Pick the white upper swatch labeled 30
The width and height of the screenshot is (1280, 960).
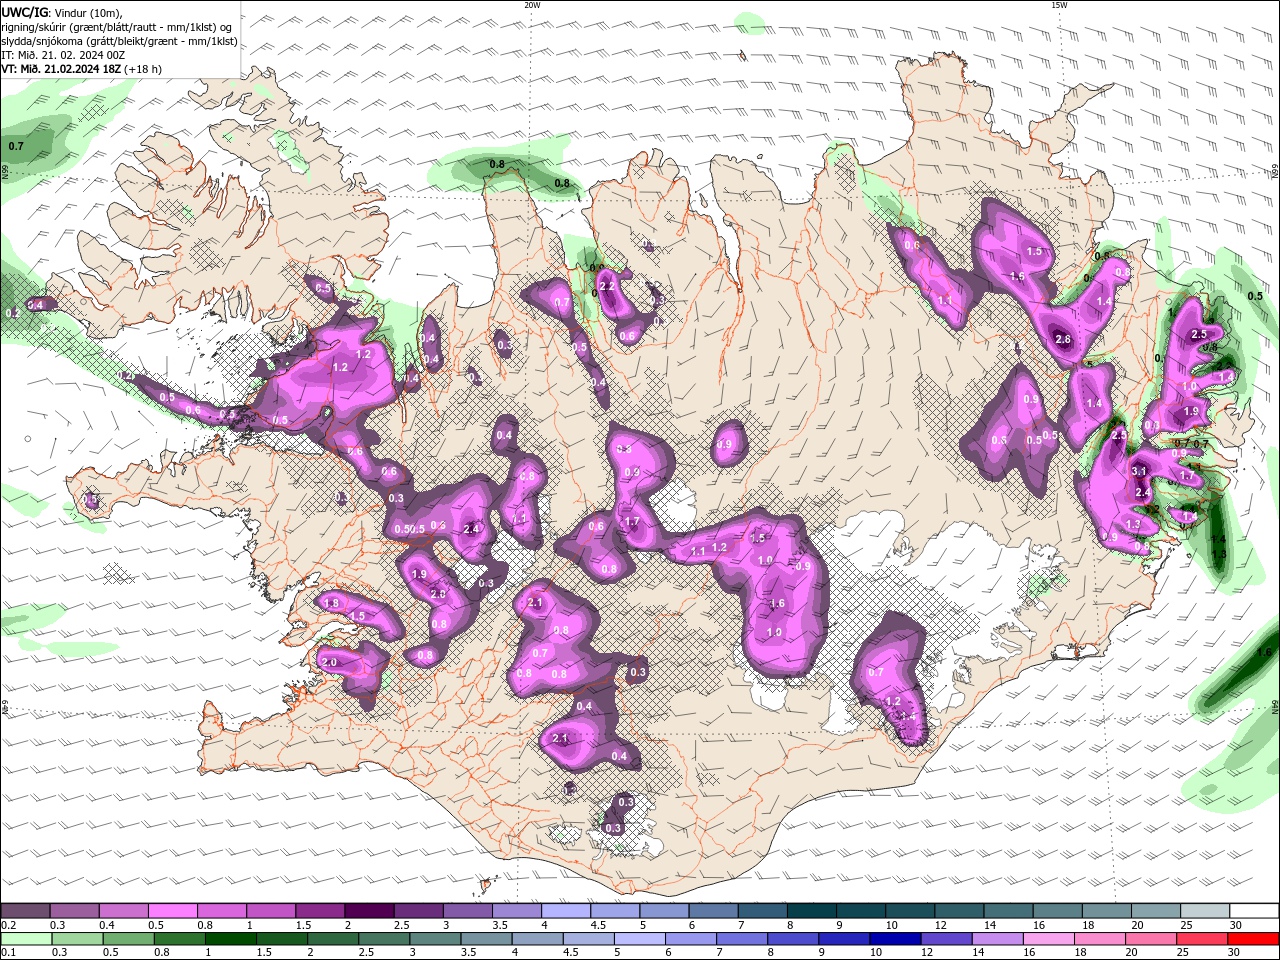click(1253, 911)
